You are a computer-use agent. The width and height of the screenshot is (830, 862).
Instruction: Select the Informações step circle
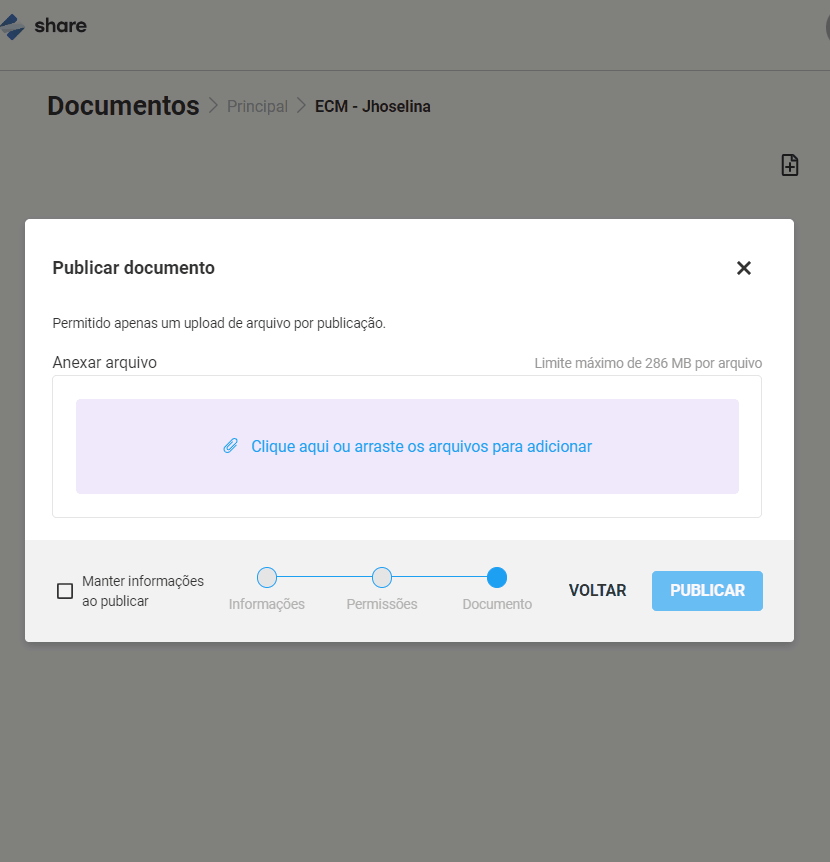[267, 577]
